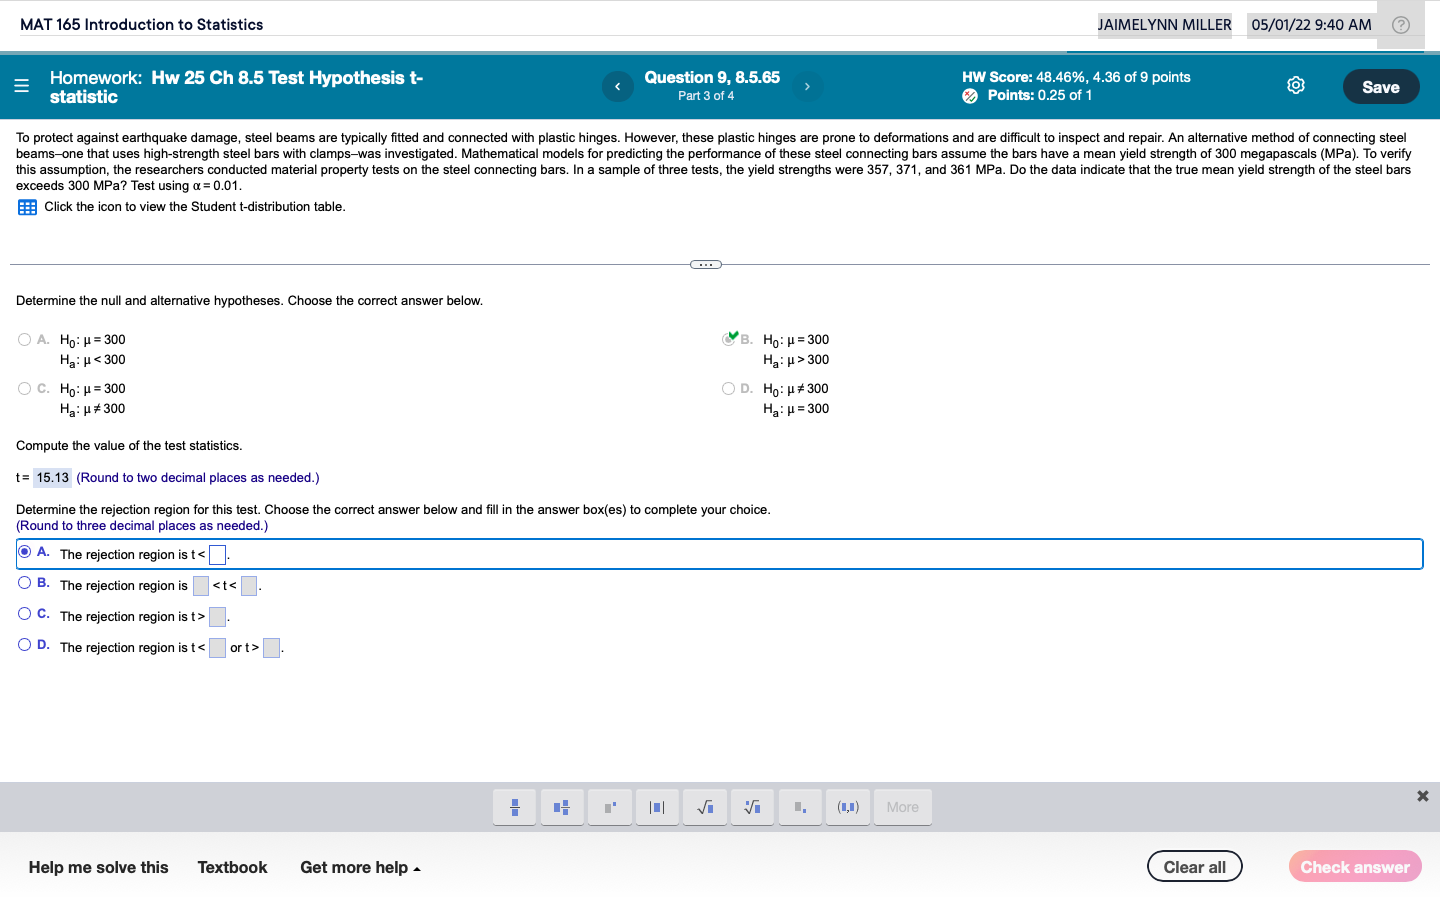Close the math palette toolbar

[x=1422, y=796]
